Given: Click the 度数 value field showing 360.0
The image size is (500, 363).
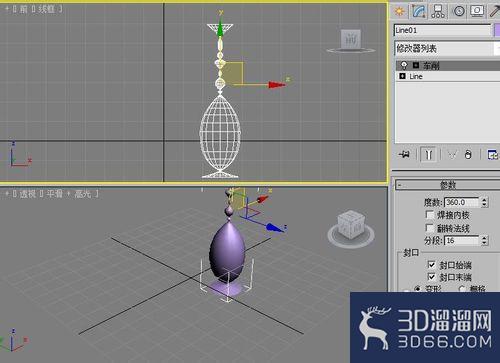Looking at the screenshot, I should tap(462, 202).
